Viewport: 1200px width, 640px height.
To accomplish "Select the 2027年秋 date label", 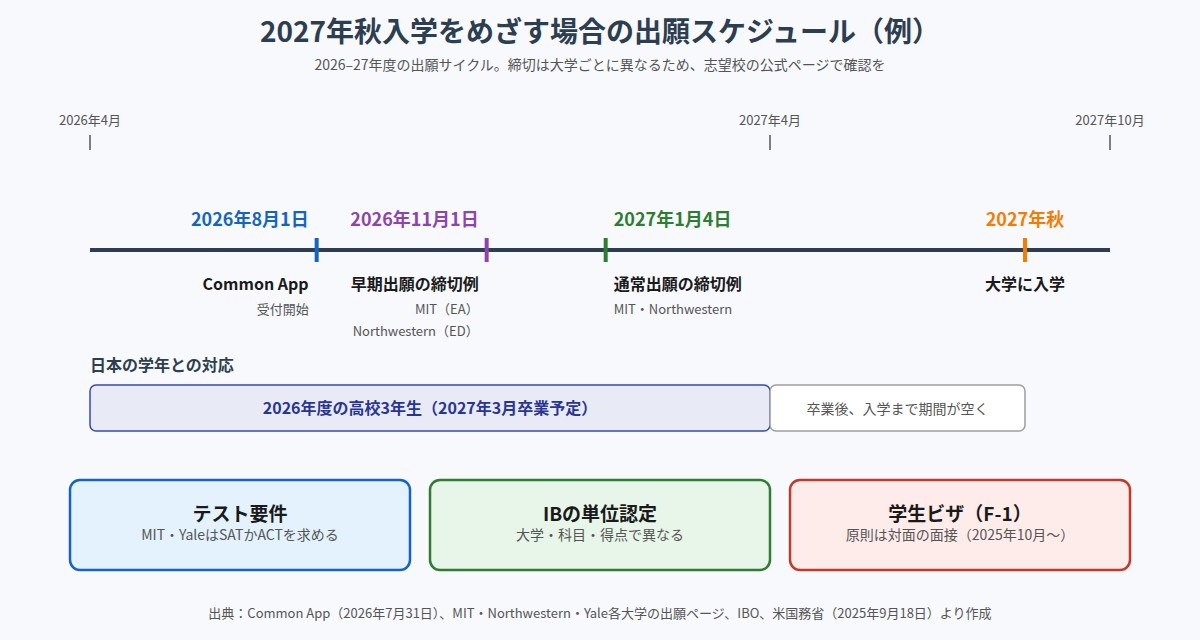I will point(1025,219).
